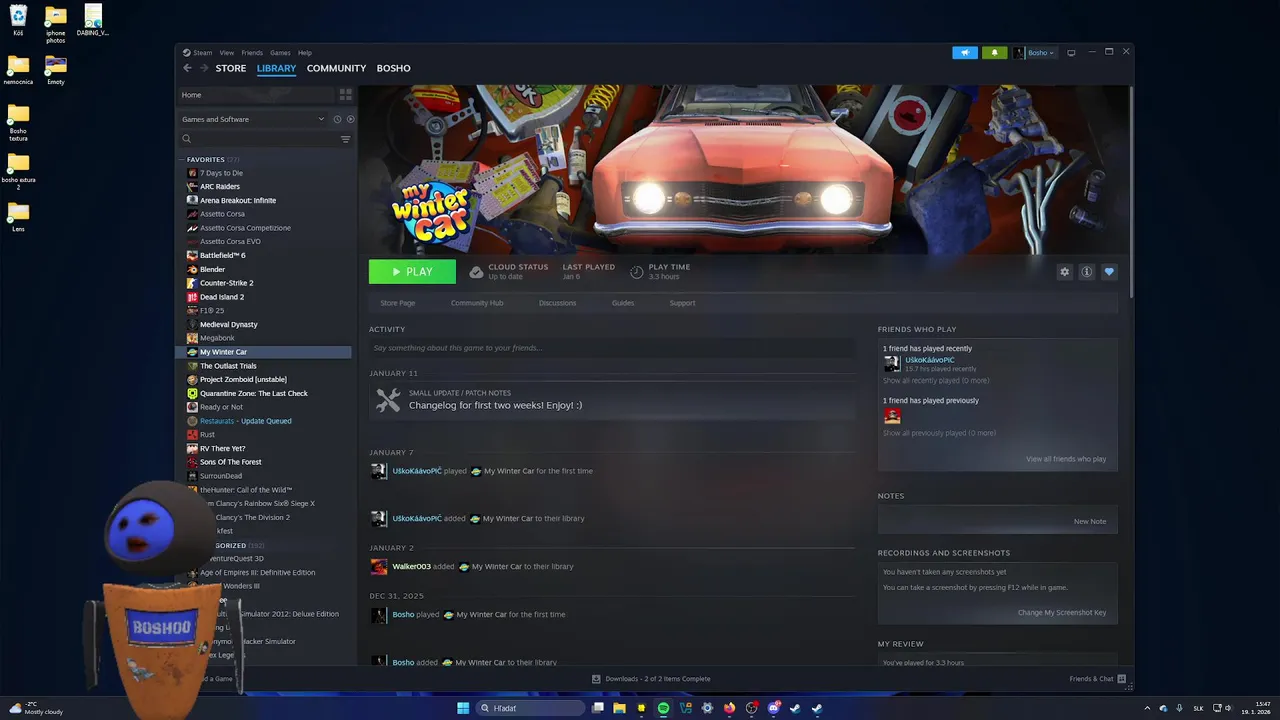Open the Support link

682,303
